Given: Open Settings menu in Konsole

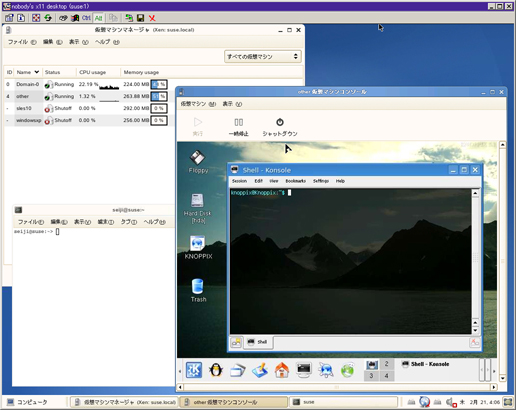Looking at the screenshot, I should 321,181.
